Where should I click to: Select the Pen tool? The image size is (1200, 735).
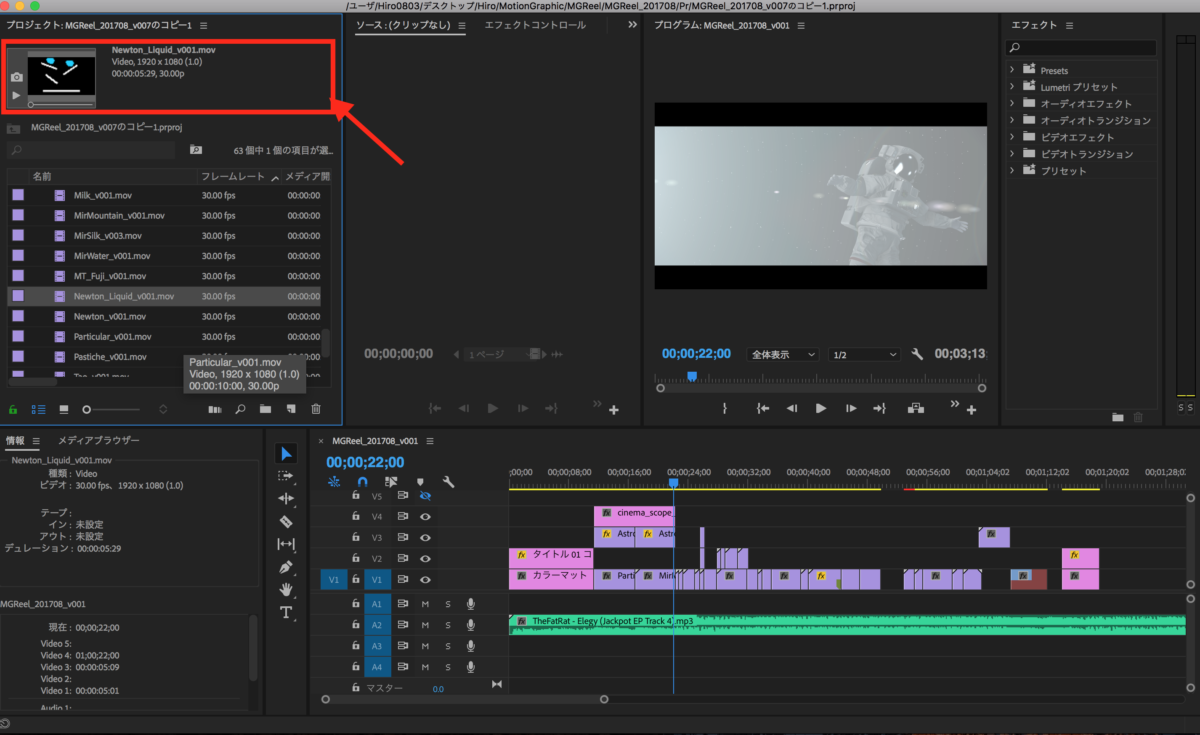(x=286, y=567)
